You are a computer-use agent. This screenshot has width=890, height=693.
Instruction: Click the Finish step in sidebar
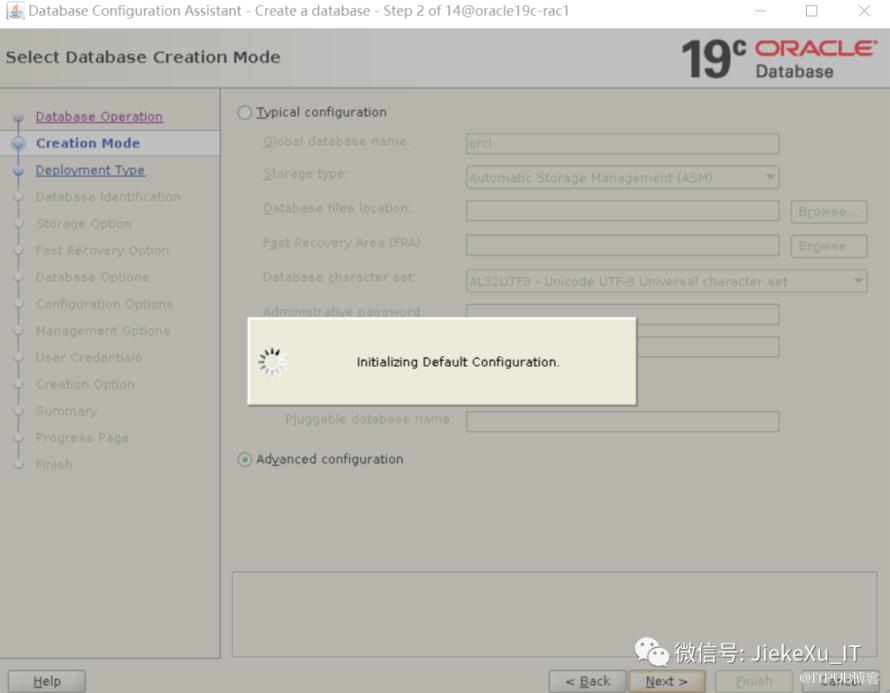click(x=54, y=464)
